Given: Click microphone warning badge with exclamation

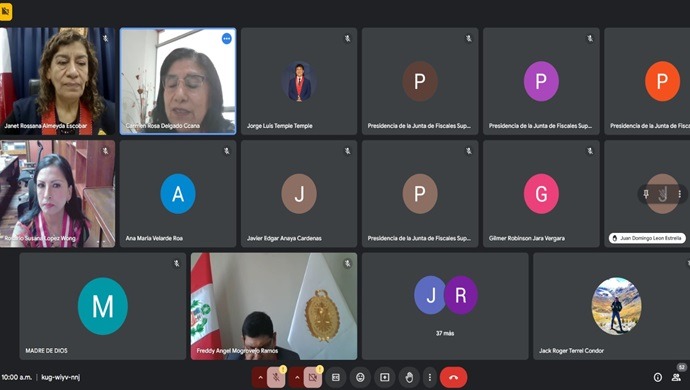Looking at the screenshot, I should click(283, 369).
